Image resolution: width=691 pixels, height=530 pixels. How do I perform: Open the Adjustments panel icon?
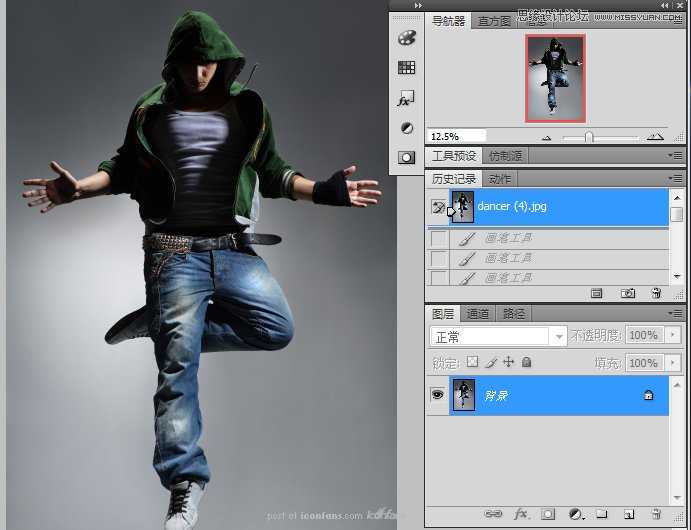(406, 128)
